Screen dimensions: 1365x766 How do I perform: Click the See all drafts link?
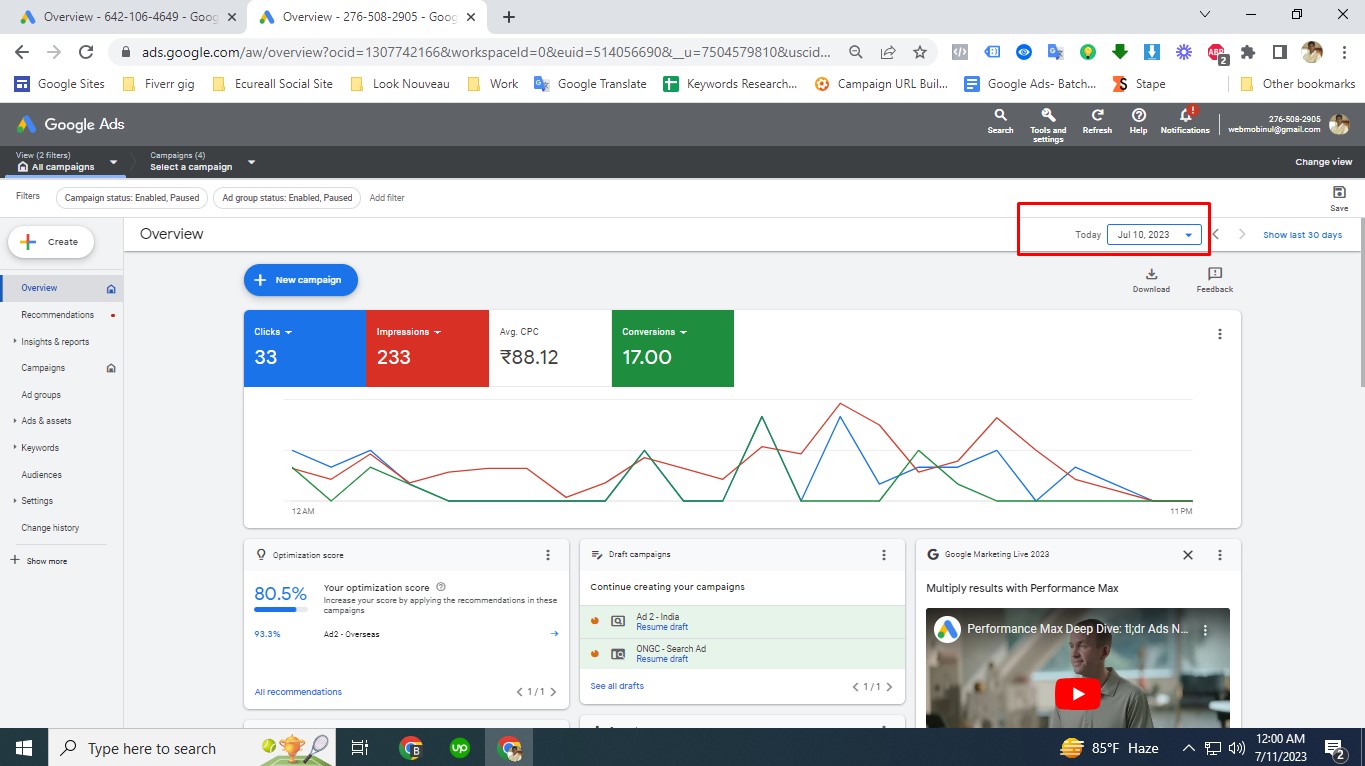(617, 686)
